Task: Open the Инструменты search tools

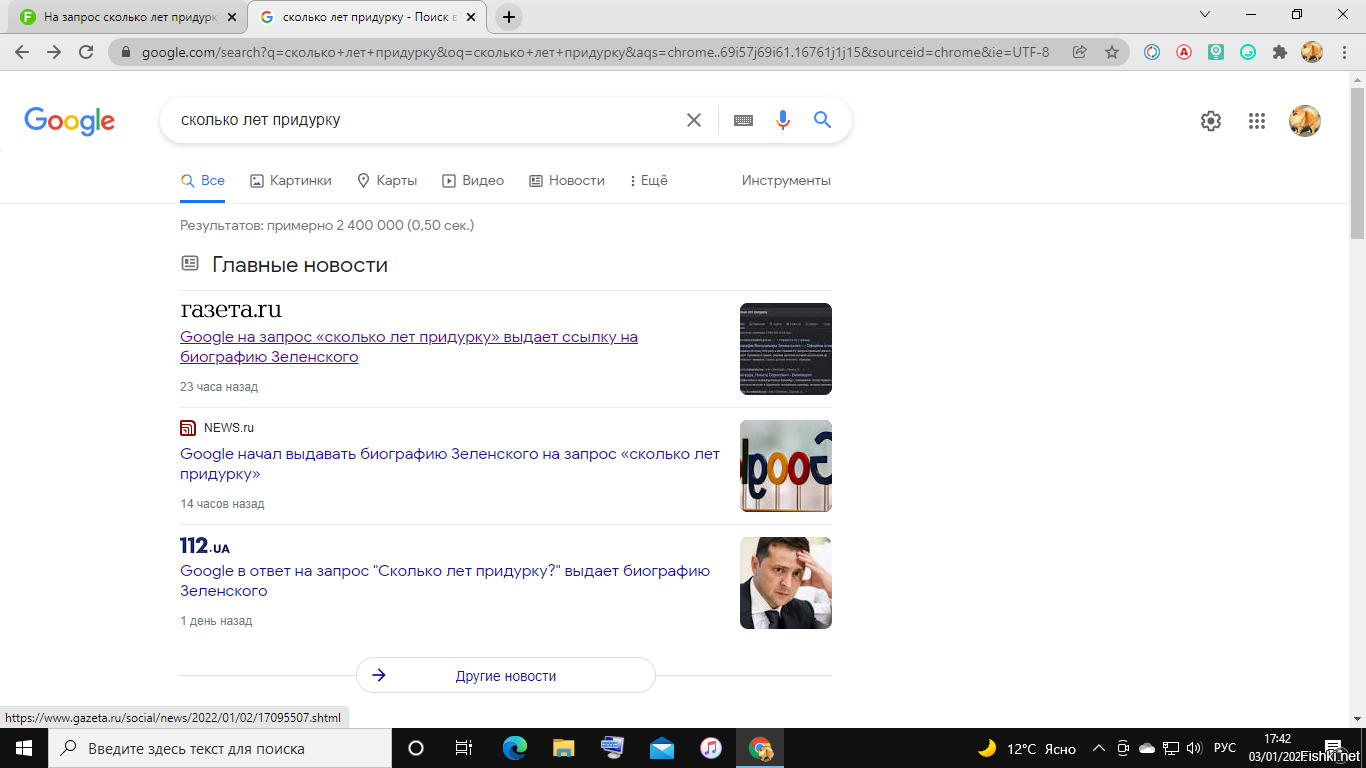Action: click(786, 181)
